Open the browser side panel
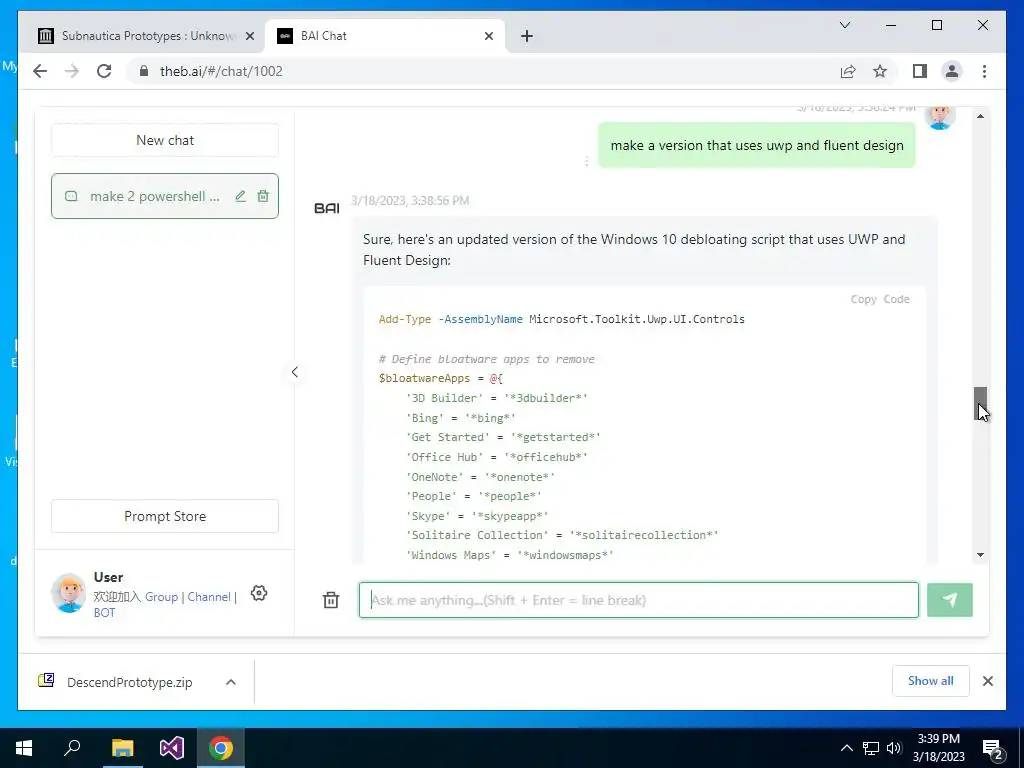The height and width of the screenshot is (768, 1024). (x=920, y=71)
